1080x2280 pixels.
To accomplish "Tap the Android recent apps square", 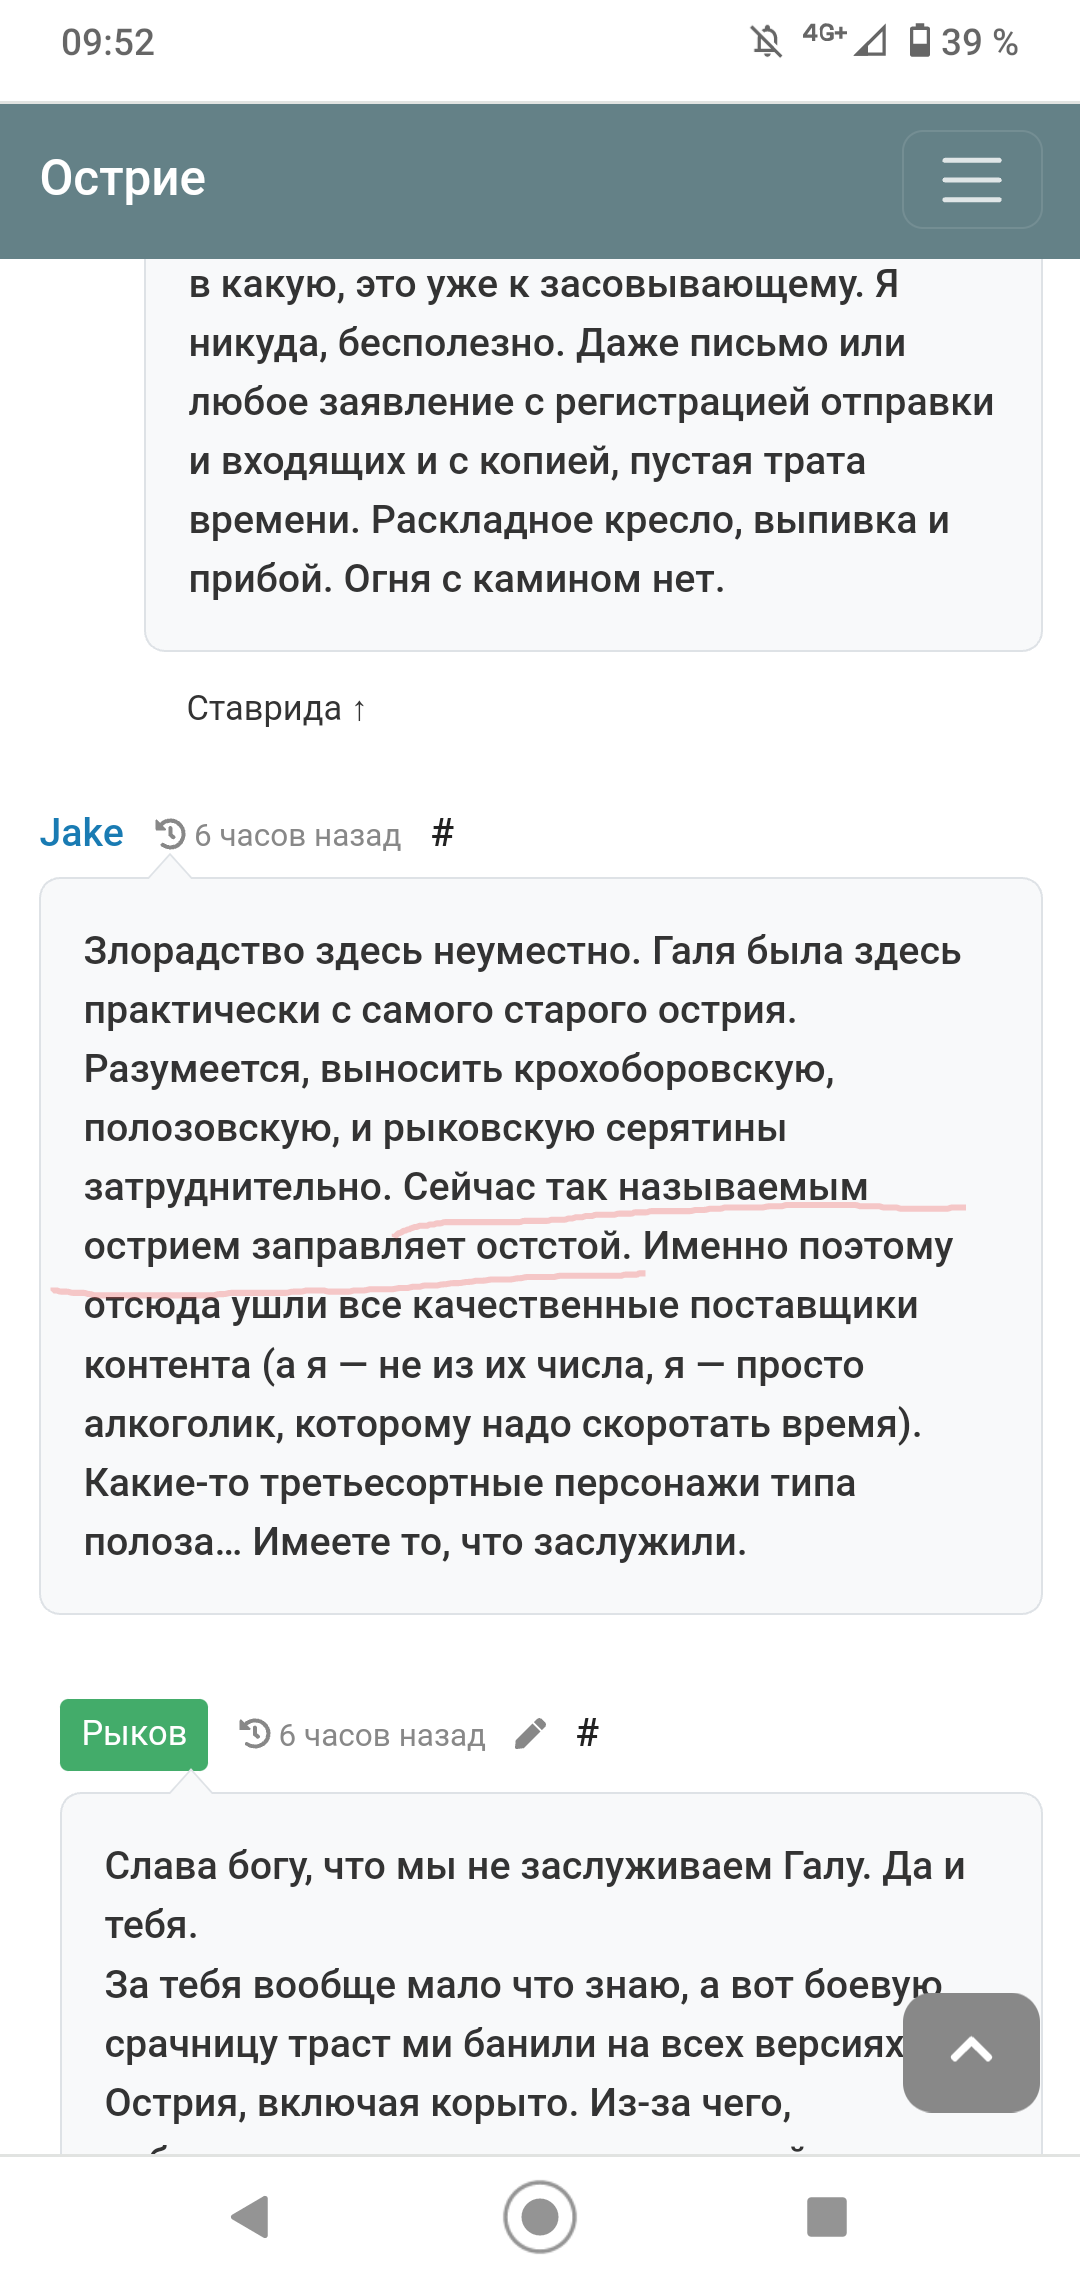I will (x=827, y=2217).
